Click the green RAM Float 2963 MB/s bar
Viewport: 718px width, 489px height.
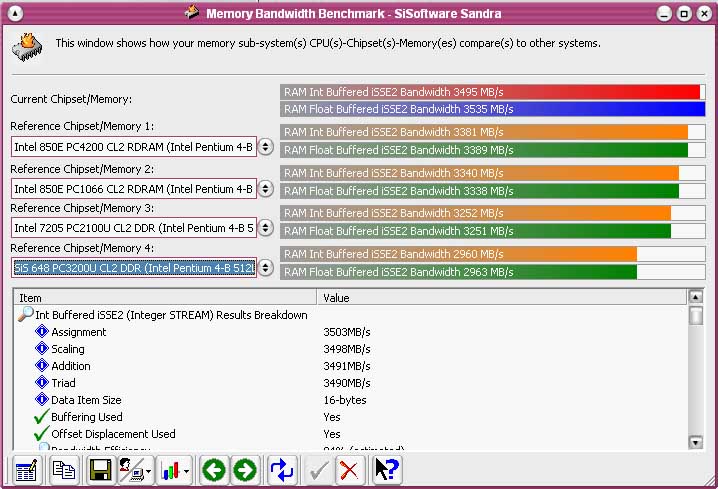click(492, 272)
